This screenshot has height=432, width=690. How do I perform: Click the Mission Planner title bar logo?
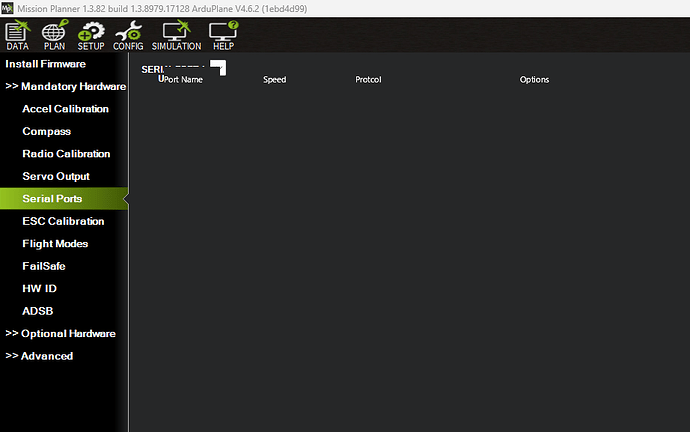coord(8,8)
